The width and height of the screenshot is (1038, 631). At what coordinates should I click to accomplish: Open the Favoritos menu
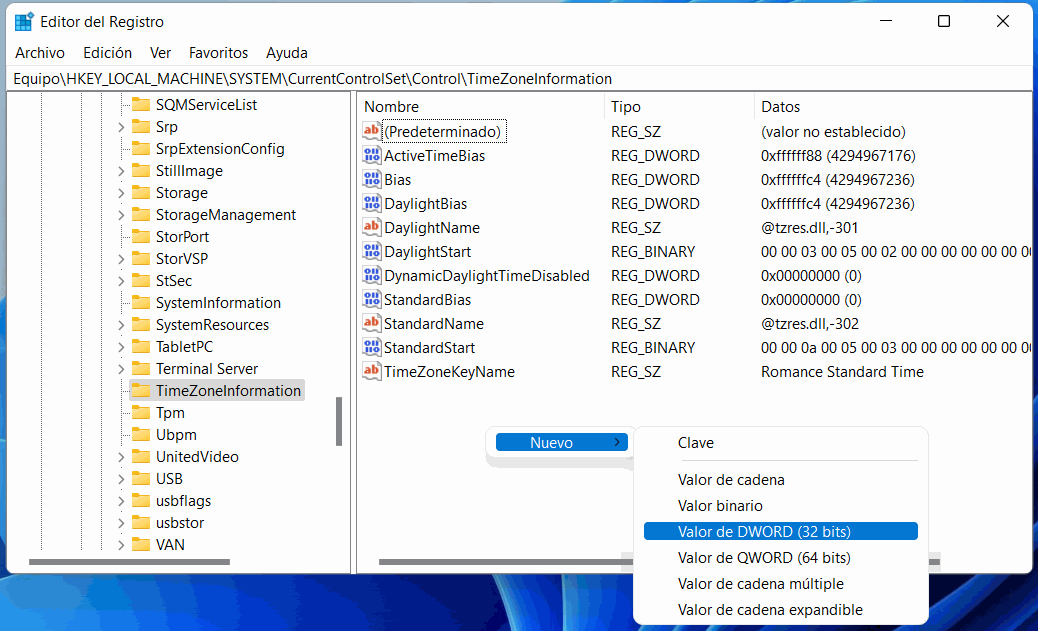click(218, 53)
